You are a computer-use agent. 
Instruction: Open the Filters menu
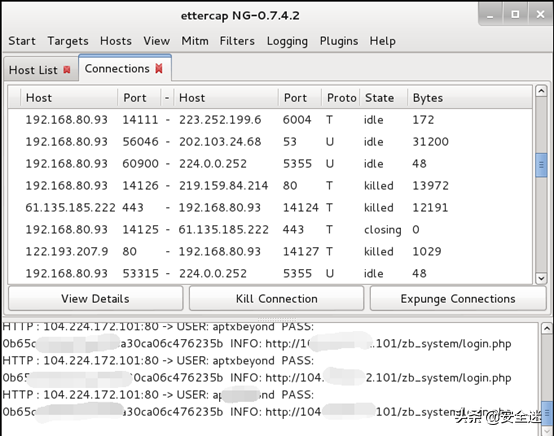[237, 41]
